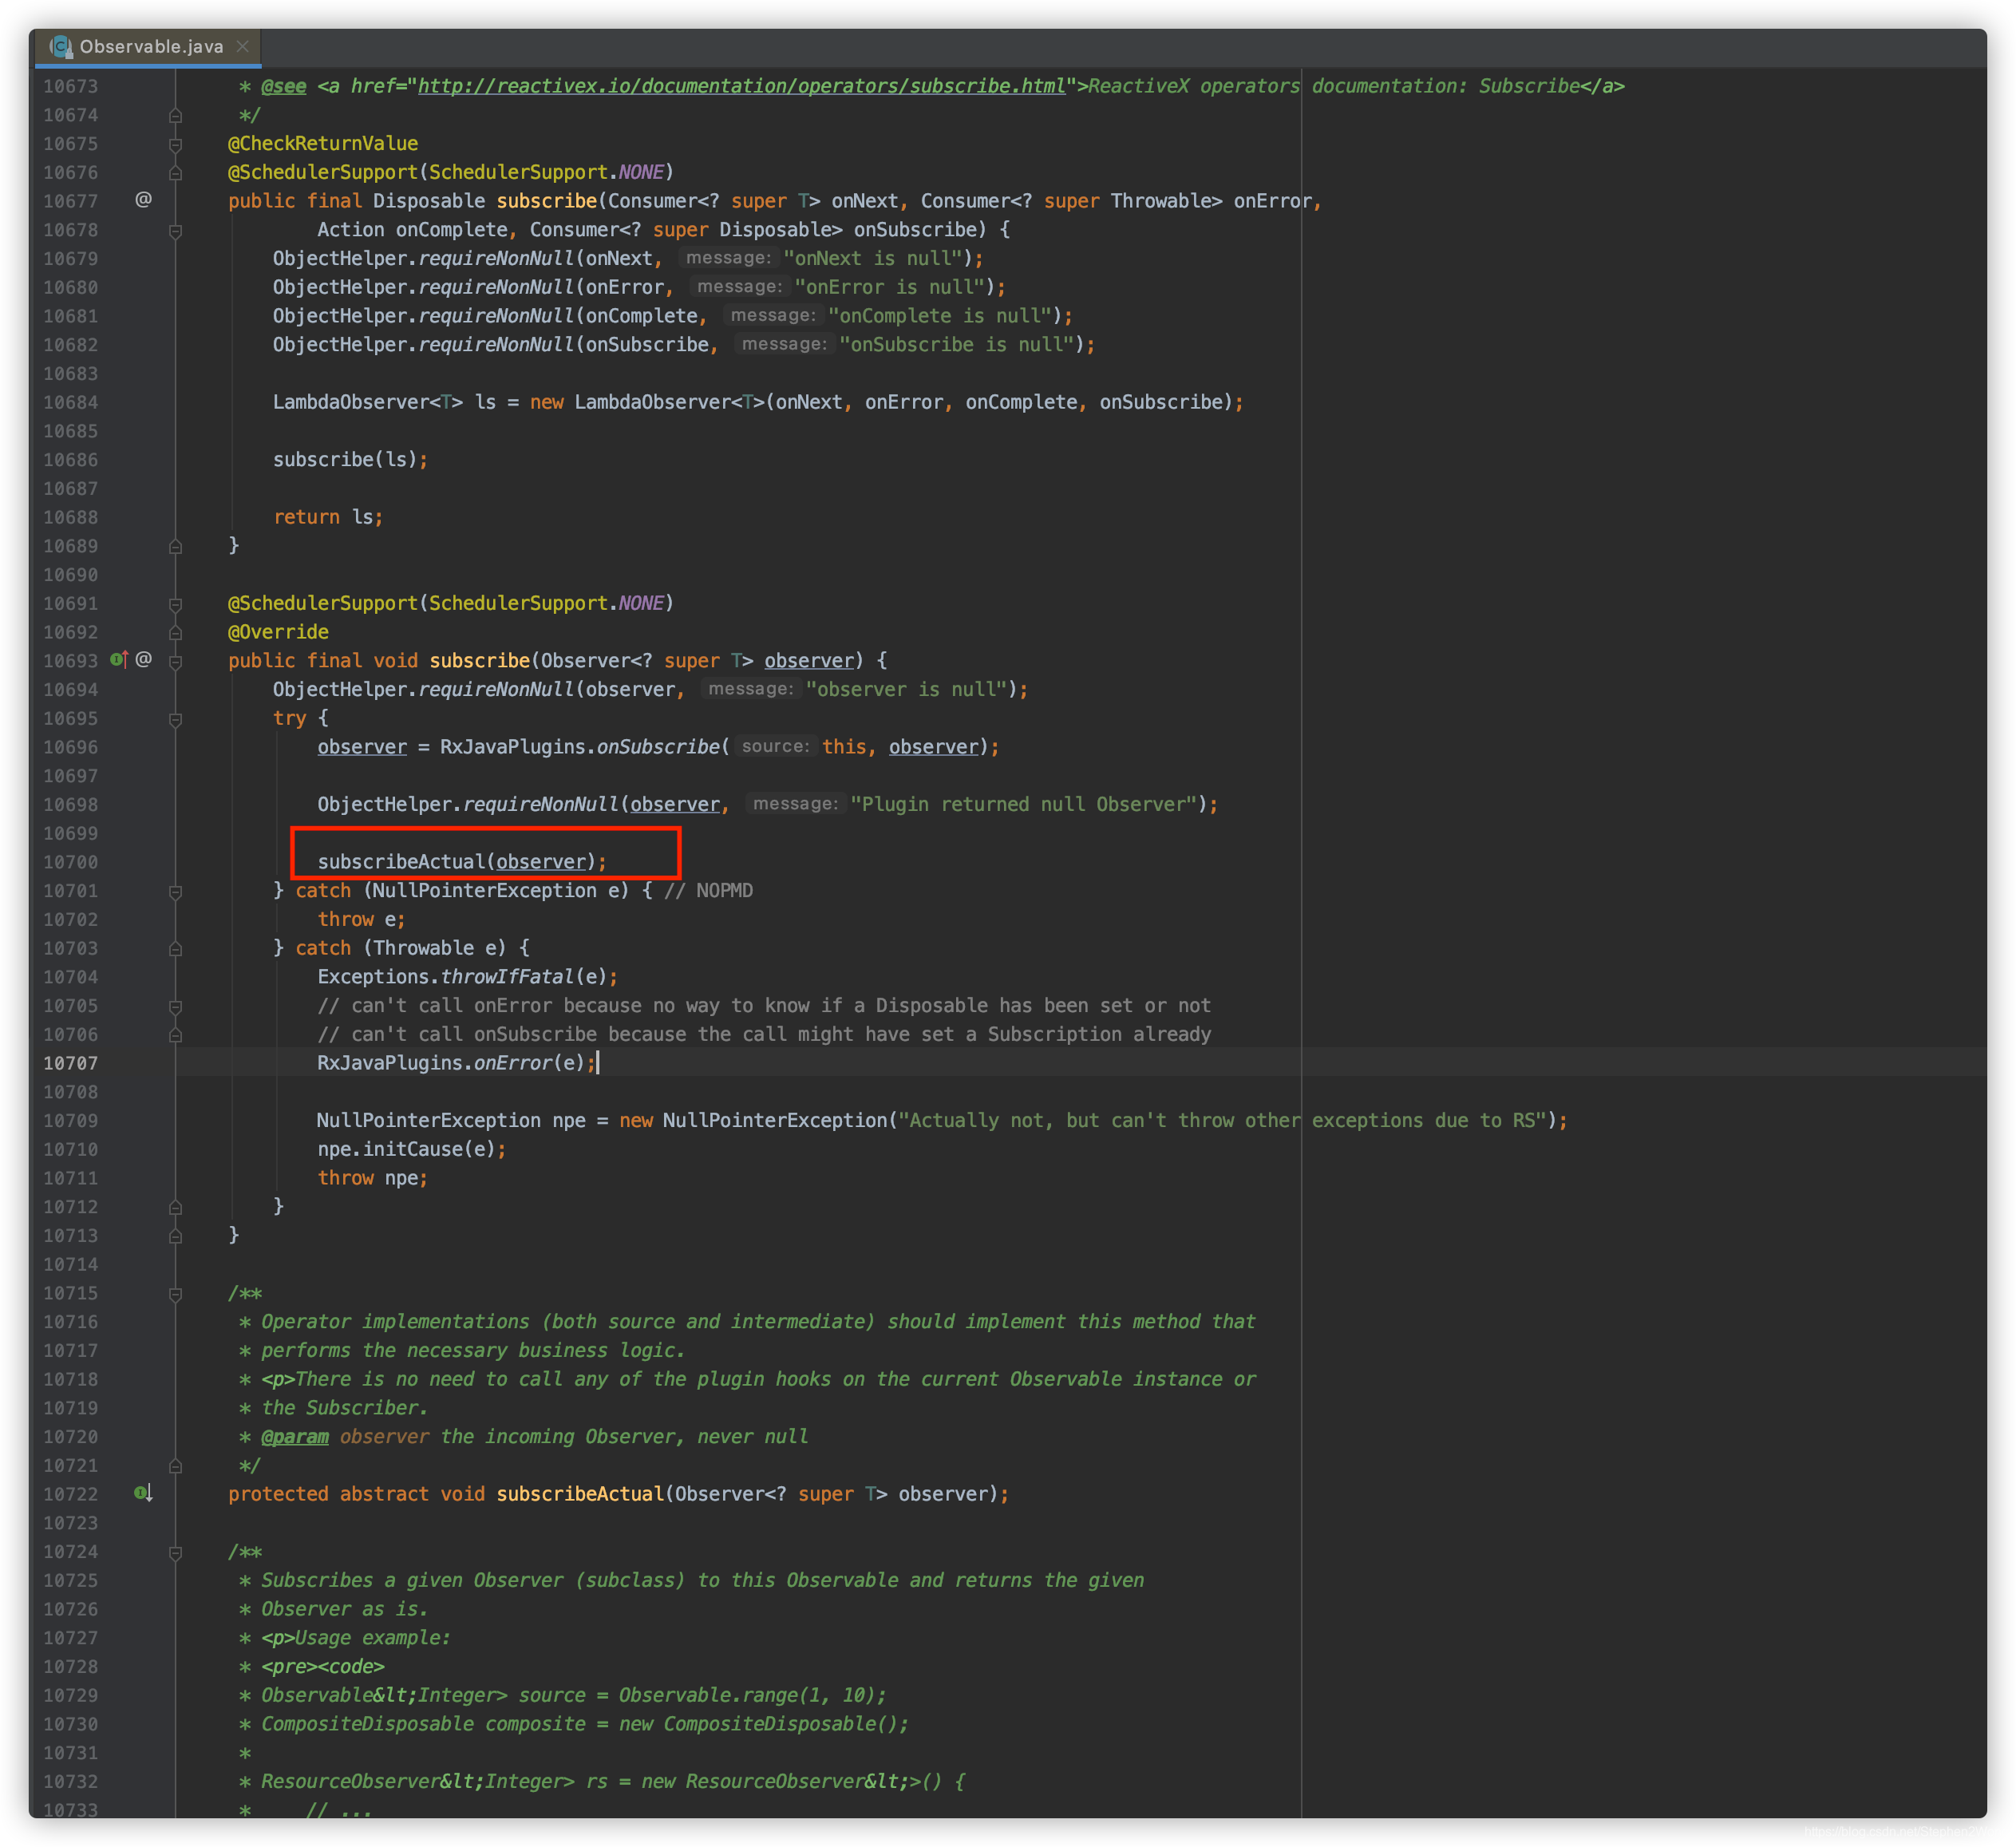Click the abstract subscribeActual method name on line 10722

(580, 1493)
